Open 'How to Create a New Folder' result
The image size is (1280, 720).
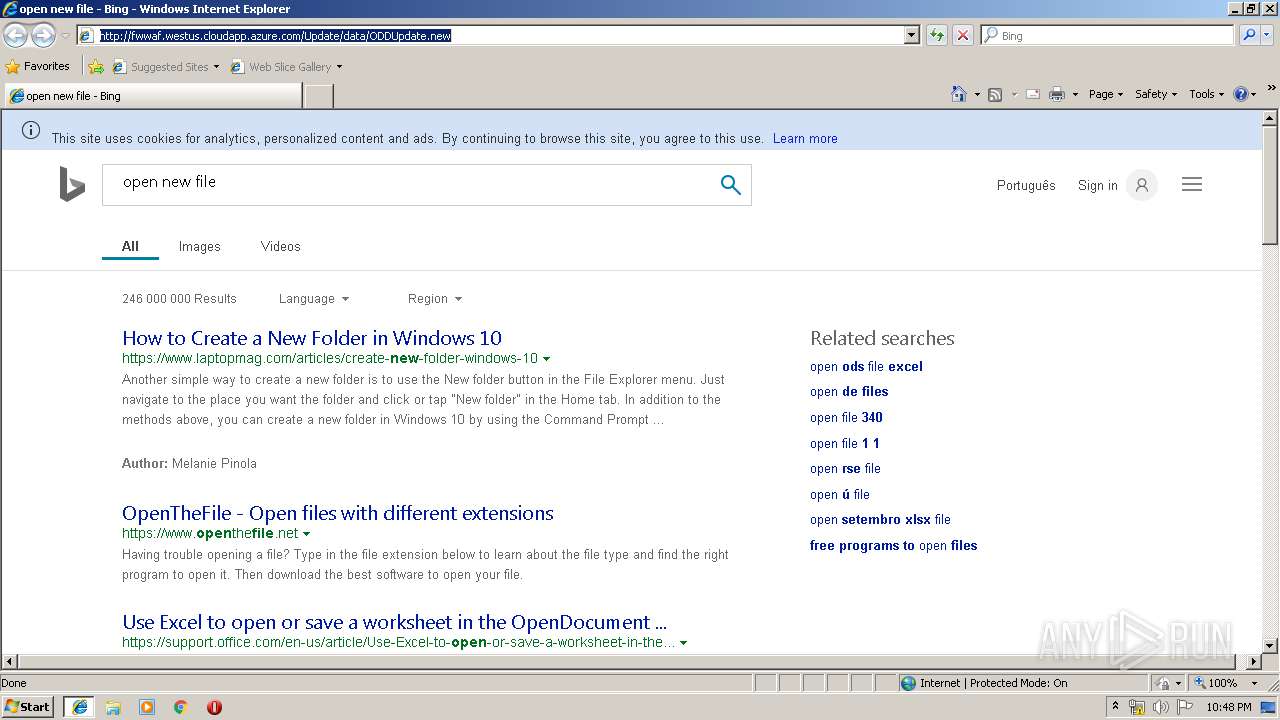[312, 338]
